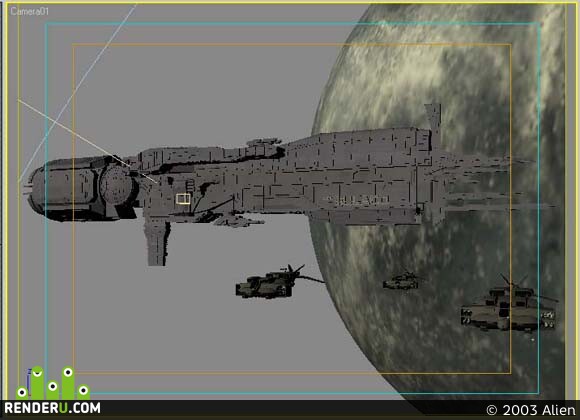Click the axis tripod gizmo in viewport corner
580x420 pixels.
tap(29, 381)
